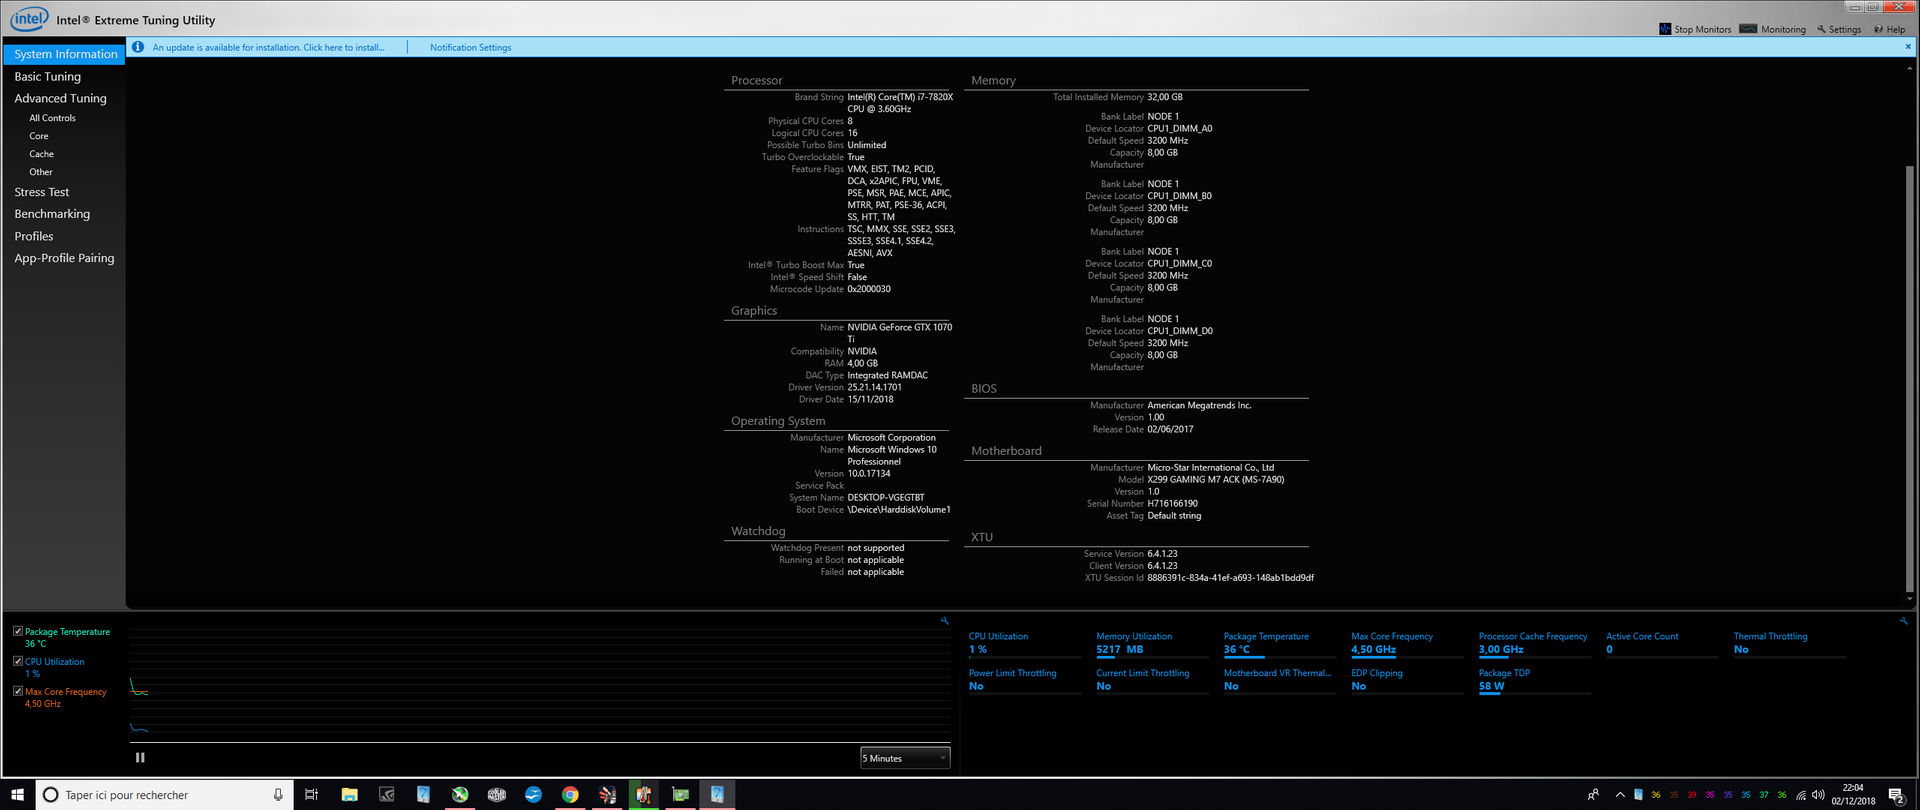
Task: Pause the monitoring graph
Action: pos(140,758)
